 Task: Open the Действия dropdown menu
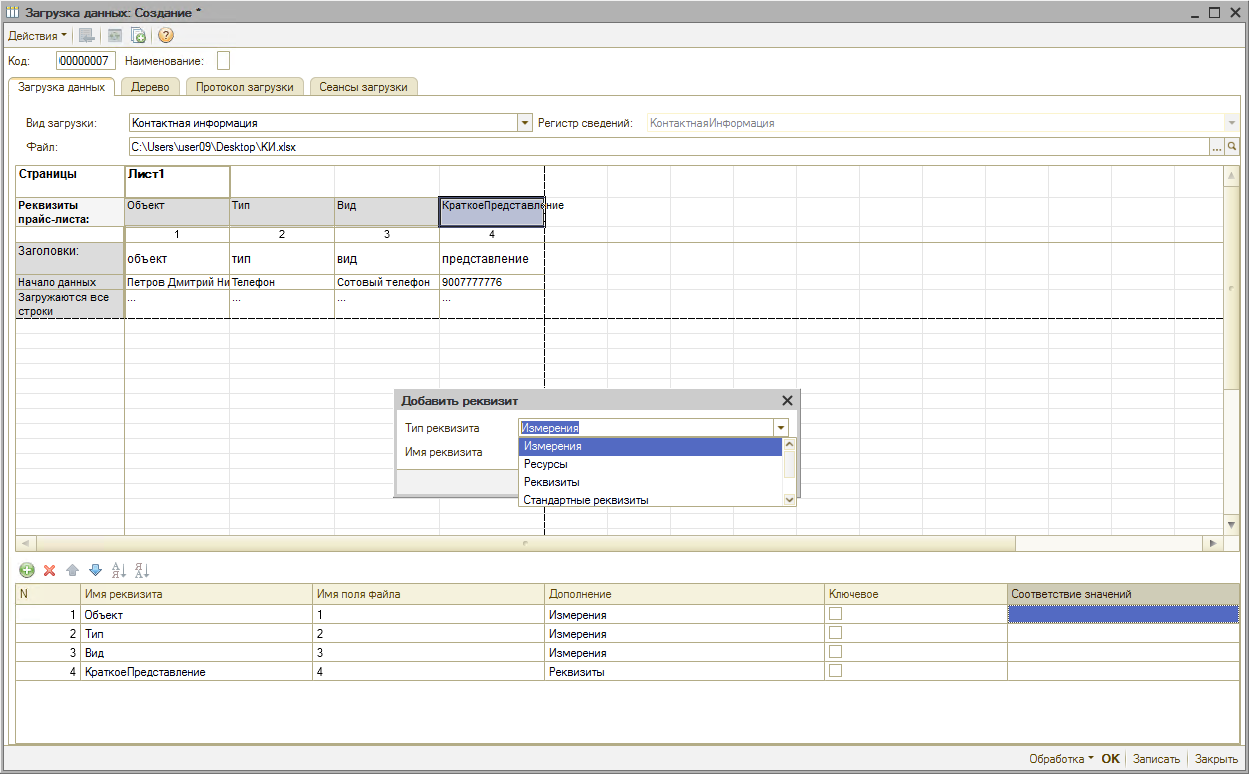tap(37, 36)
